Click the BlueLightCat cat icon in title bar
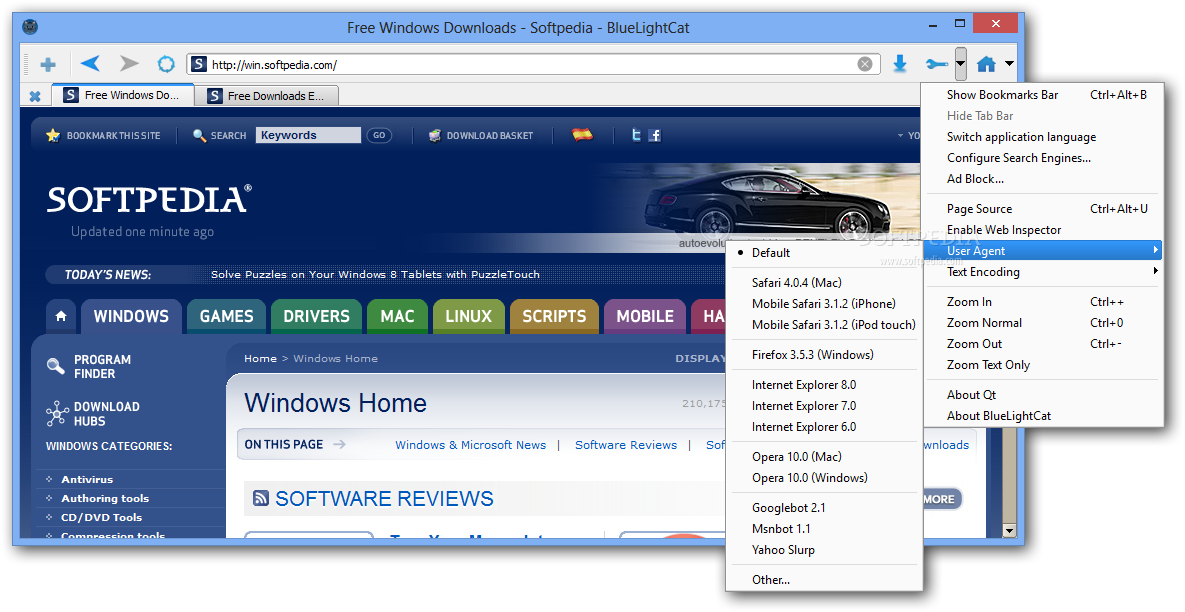 pyautogui.click(x=30, y=27)
